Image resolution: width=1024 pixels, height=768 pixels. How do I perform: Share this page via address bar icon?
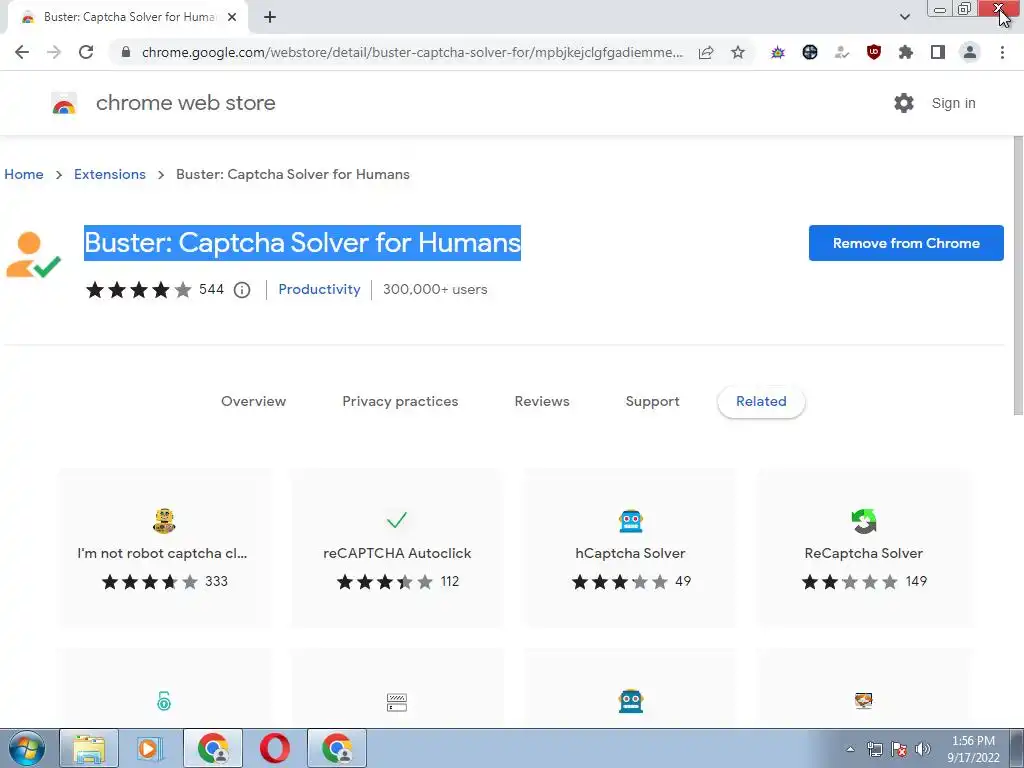tap(706, 52)
